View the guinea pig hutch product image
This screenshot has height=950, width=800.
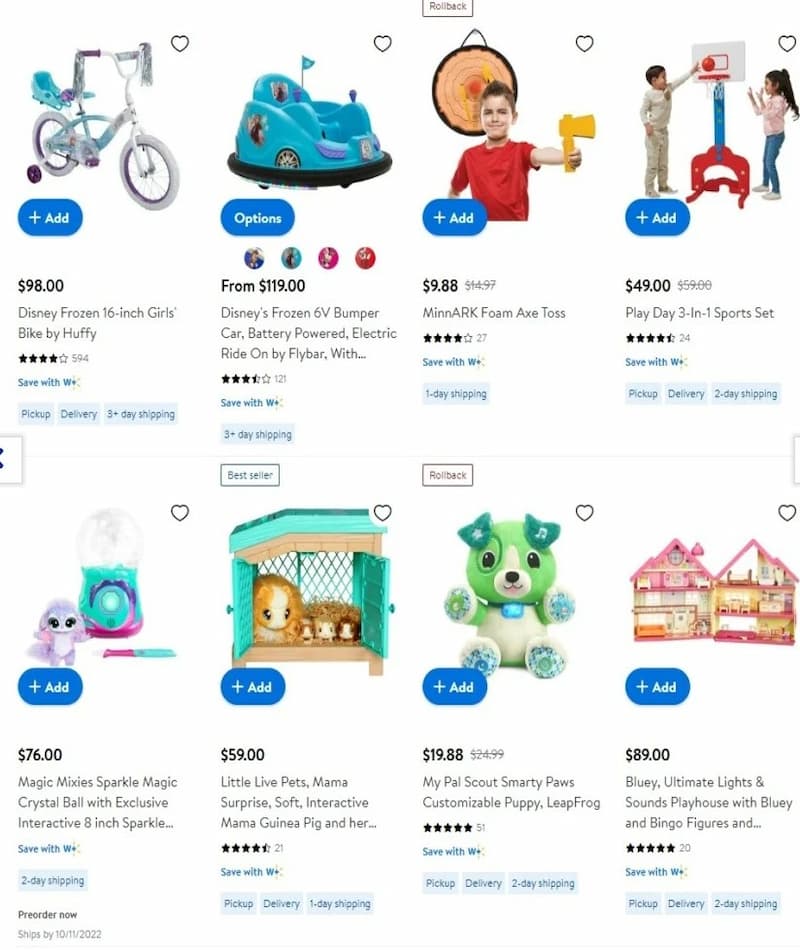[x=309, y=591]
